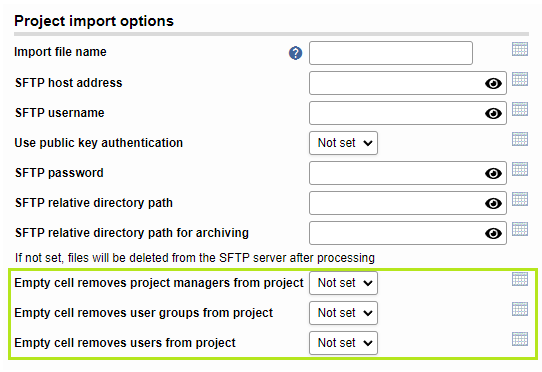Screen dimensions: 542x372
Task: Click table icon in SFTP relative directory path row
Action: click(520, 199)
